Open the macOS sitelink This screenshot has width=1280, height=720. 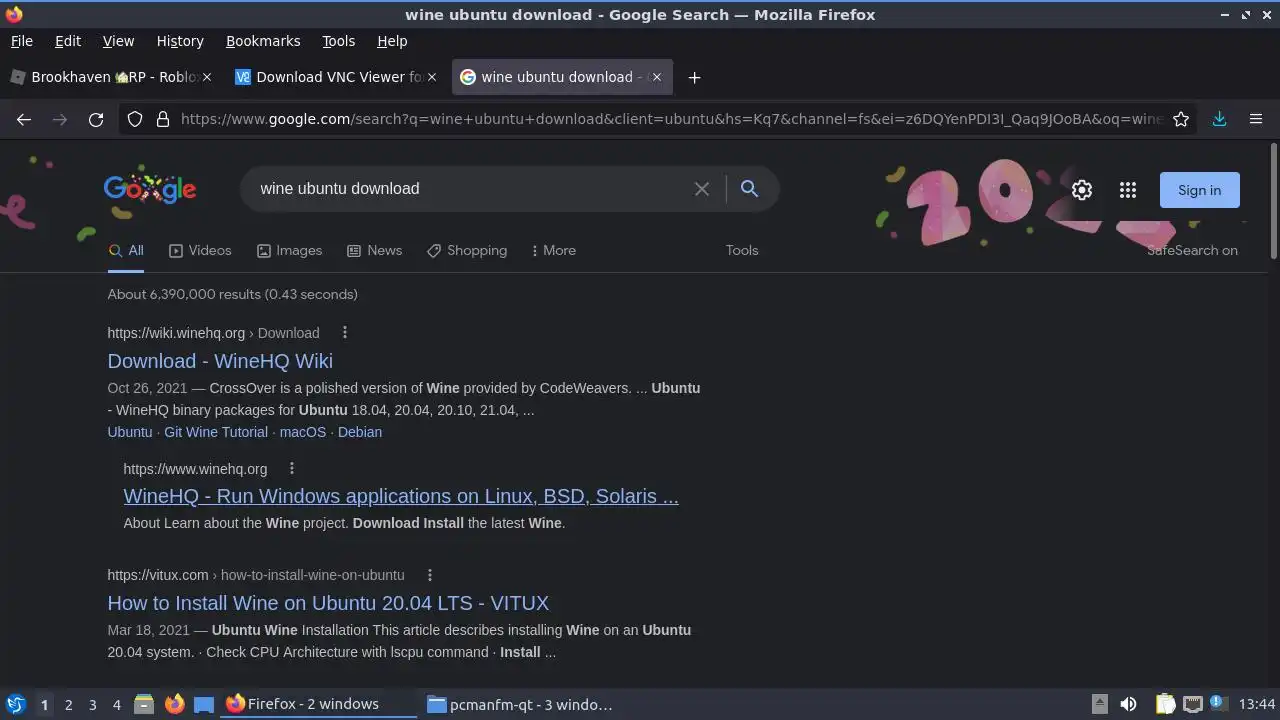(x=303, y=432)
